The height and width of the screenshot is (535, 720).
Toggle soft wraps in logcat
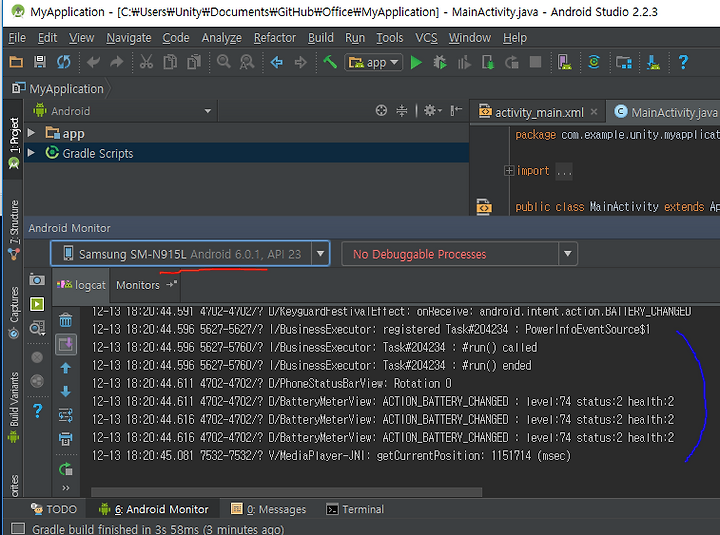(66, 415)
